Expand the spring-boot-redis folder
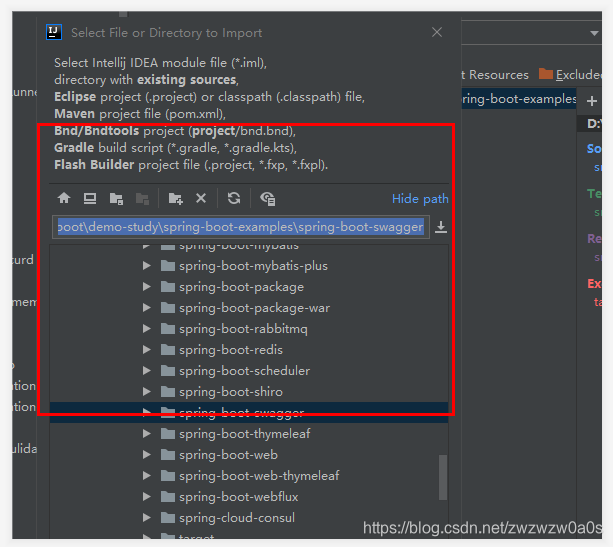613x547 pixels. 147,350
